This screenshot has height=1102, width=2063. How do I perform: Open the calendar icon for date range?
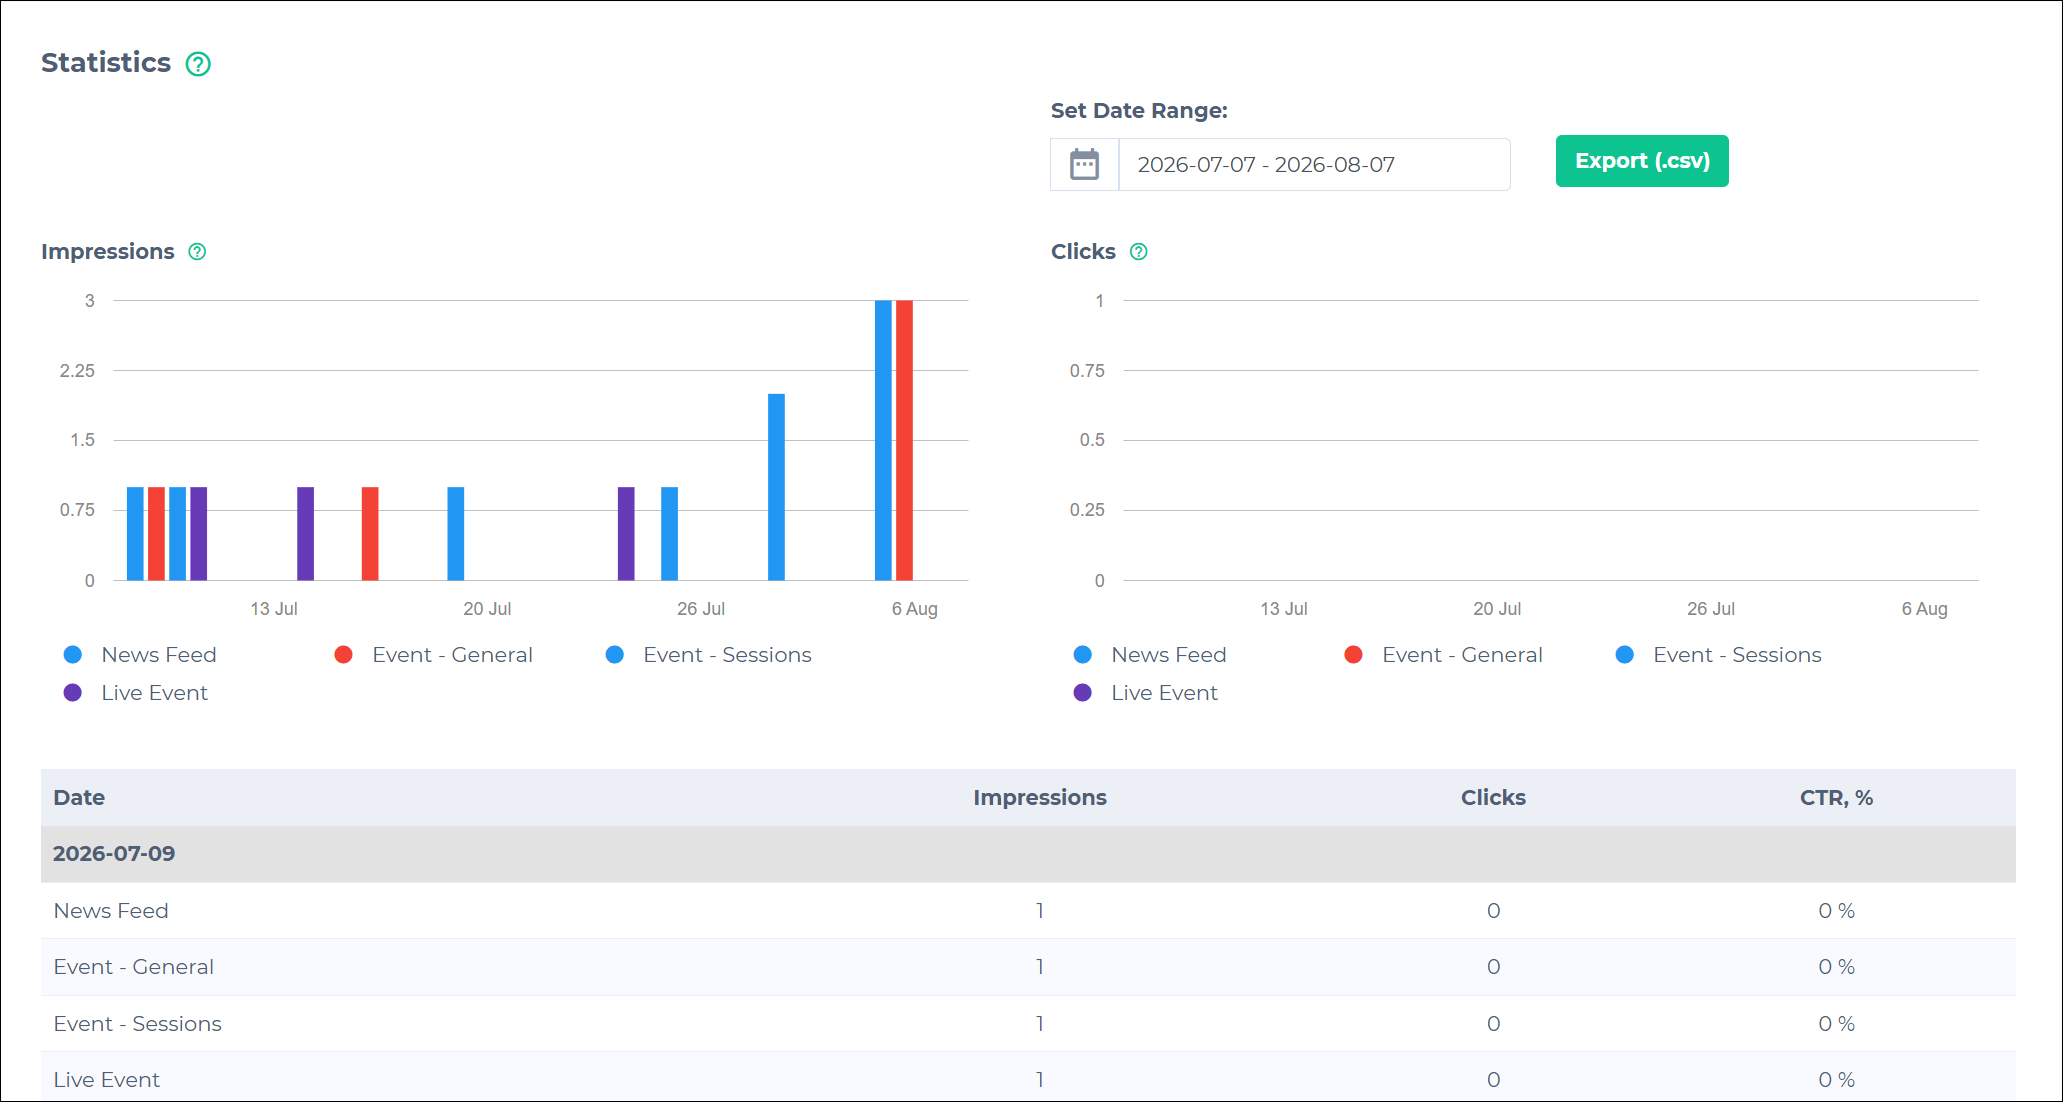click(x=1084, y=164)
